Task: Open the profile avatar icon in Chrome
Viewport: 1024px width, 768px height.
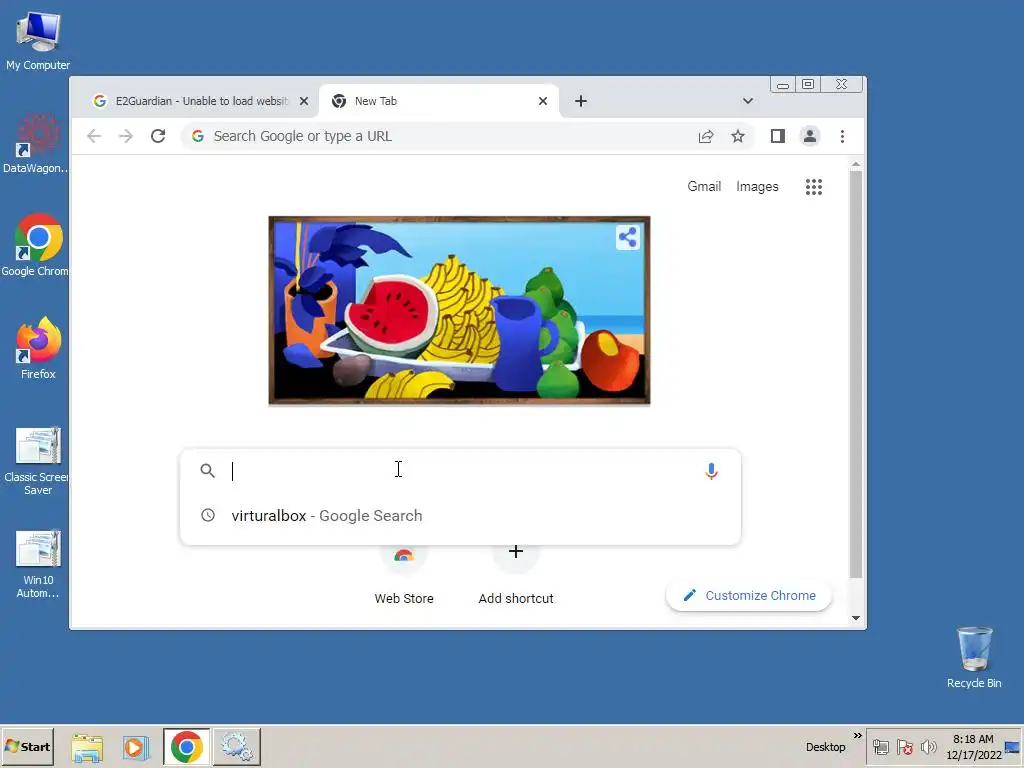Action: (810, 136)
